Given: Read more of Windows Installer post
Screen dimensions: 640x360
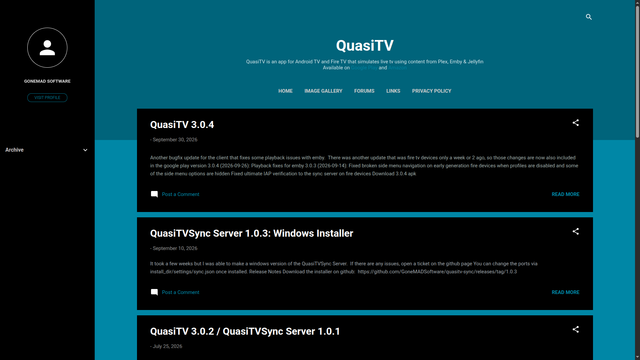Looking at the screenshot, I should click(565, 292).
